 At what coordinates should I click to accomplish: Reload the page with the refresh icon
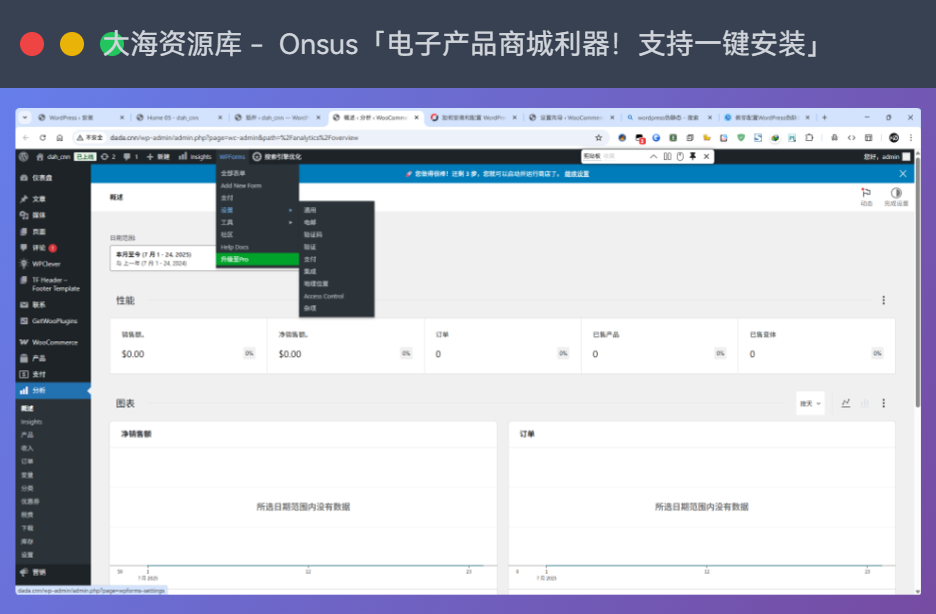(43, 138)
